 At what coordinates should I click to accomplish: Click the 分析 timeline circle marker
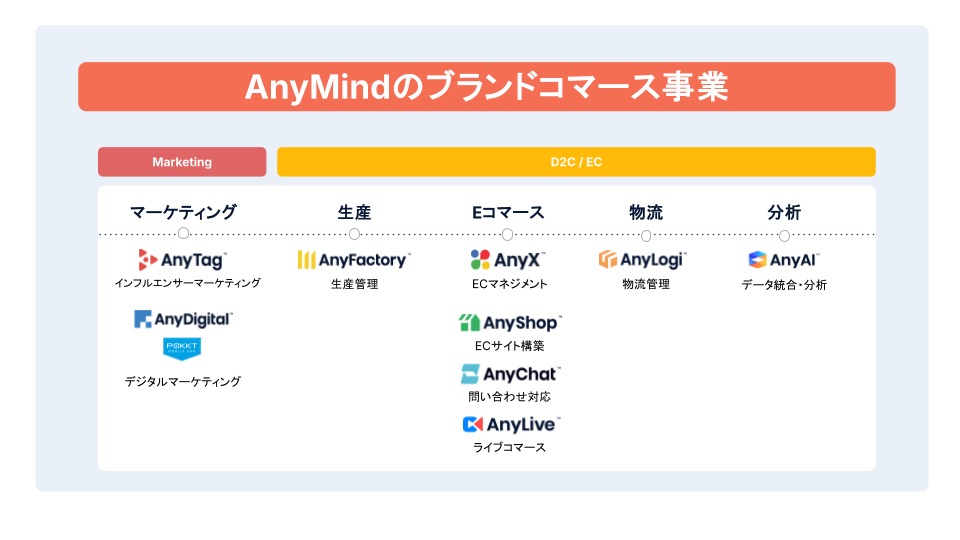[x=784, y=235]
